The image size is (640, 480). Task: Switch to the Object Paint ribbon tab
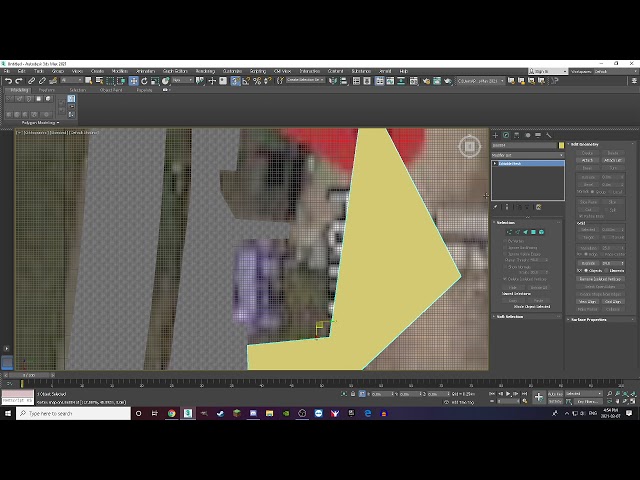[x=111, y=90]
